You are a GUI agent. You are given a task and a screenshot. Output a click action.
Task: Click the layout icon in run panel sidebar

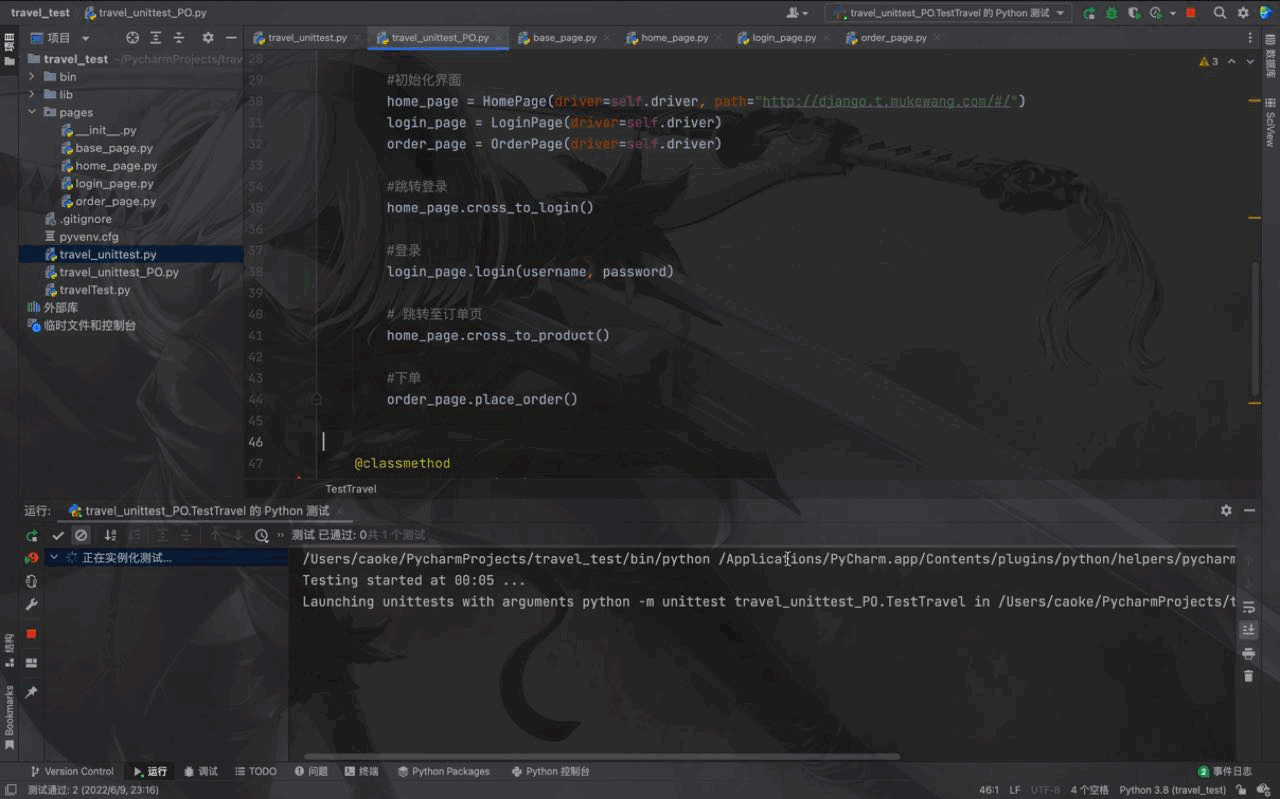click(x=32, y=662)
